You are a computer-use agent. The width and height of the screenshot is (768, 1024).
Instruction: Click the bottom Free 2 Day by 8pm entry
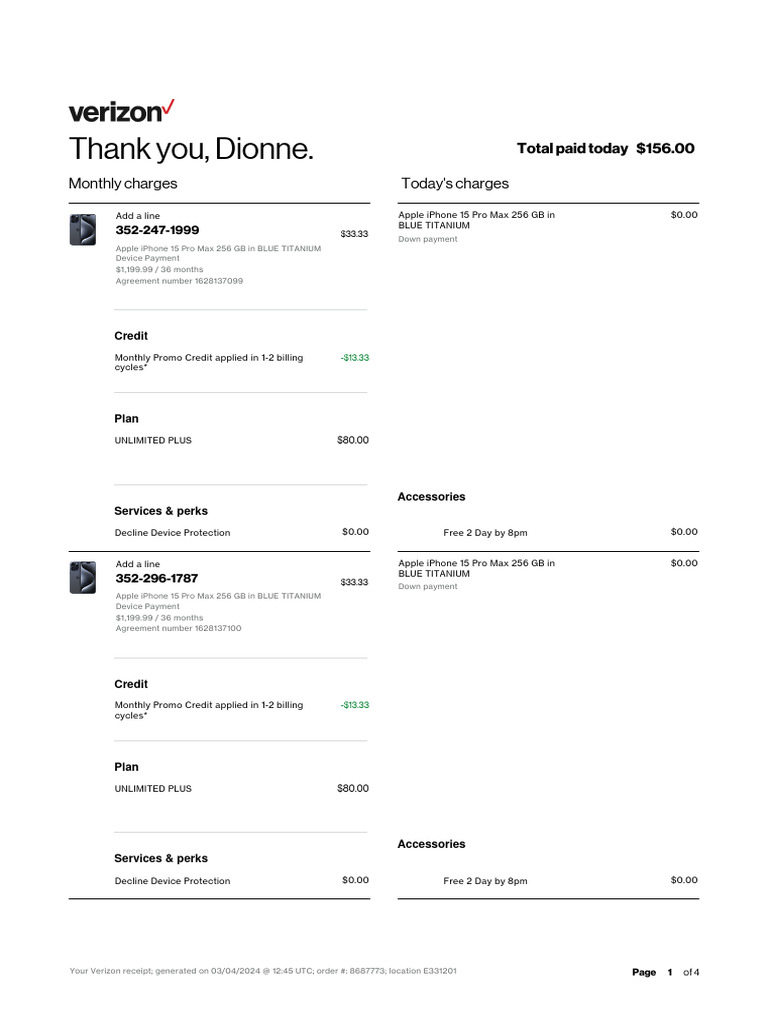coord(485,881)
